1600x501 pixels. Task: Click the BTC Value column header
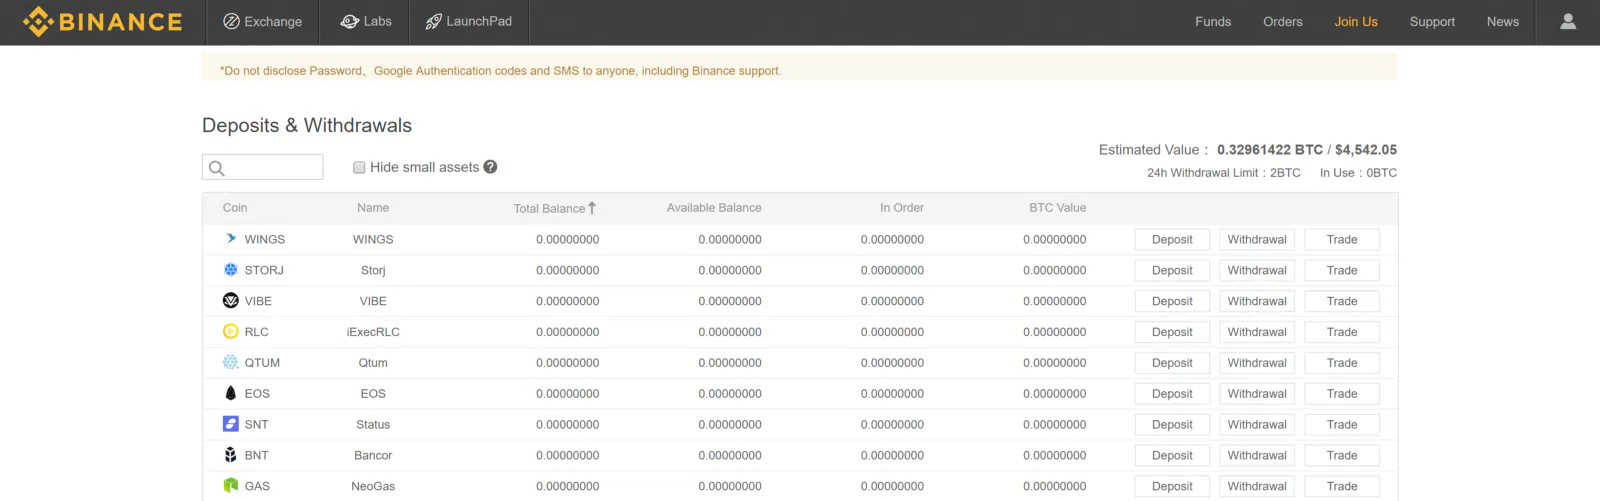coord(1058,208)
